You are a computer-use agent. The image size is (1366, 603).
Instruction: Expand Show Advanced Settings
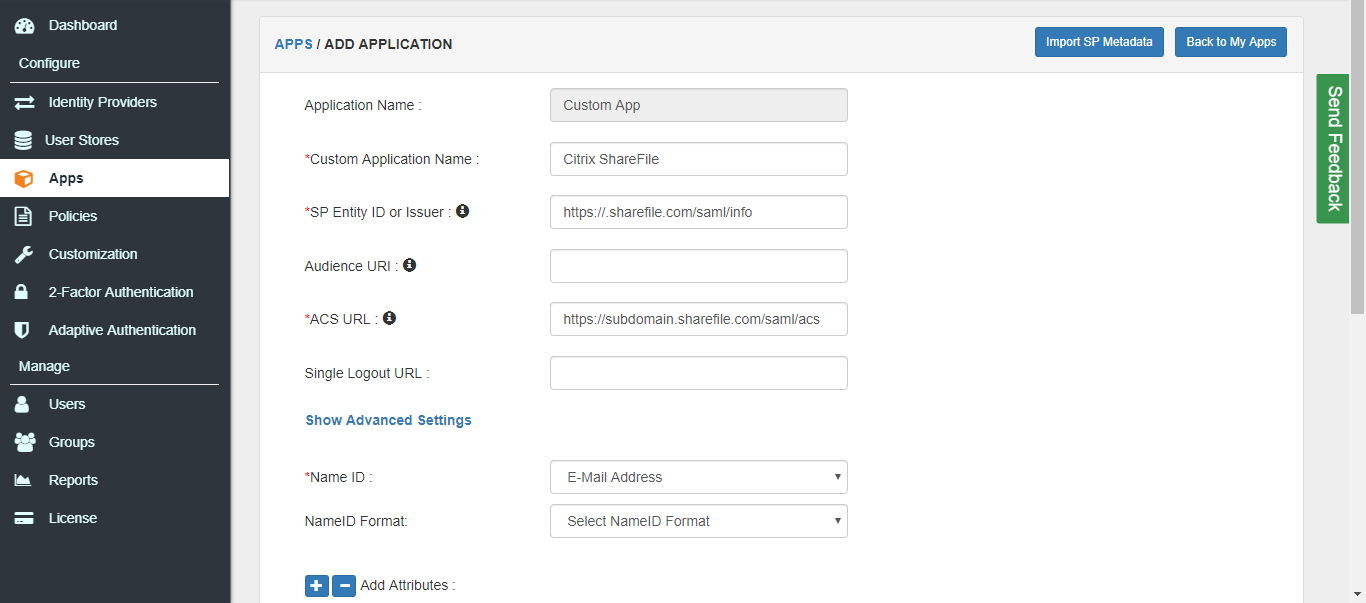(389, 420)
